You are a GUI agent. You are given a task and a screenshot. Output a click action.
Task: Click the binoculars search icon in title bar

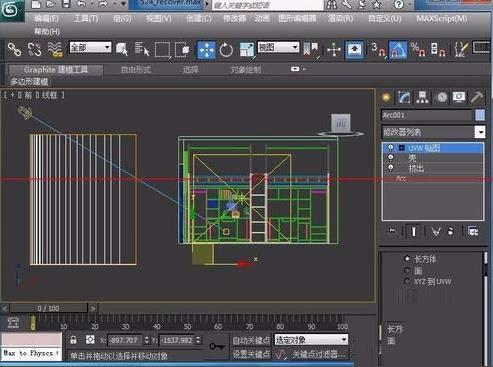(x=332, y=4)
